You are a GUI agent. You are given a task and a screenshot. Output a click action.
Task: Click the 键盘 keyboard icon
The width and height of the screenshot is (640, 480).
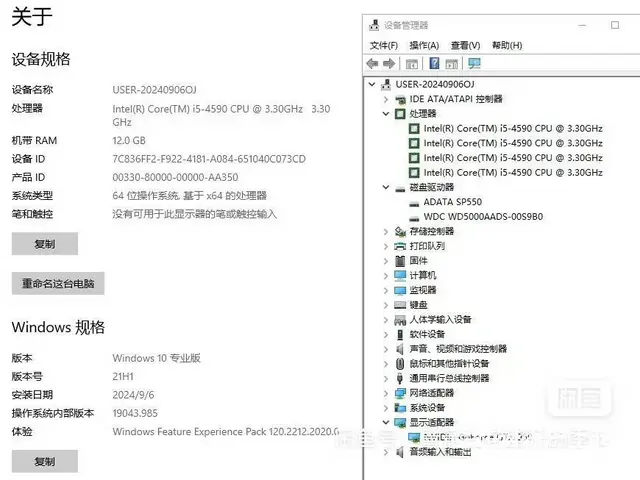pos(400,305)
